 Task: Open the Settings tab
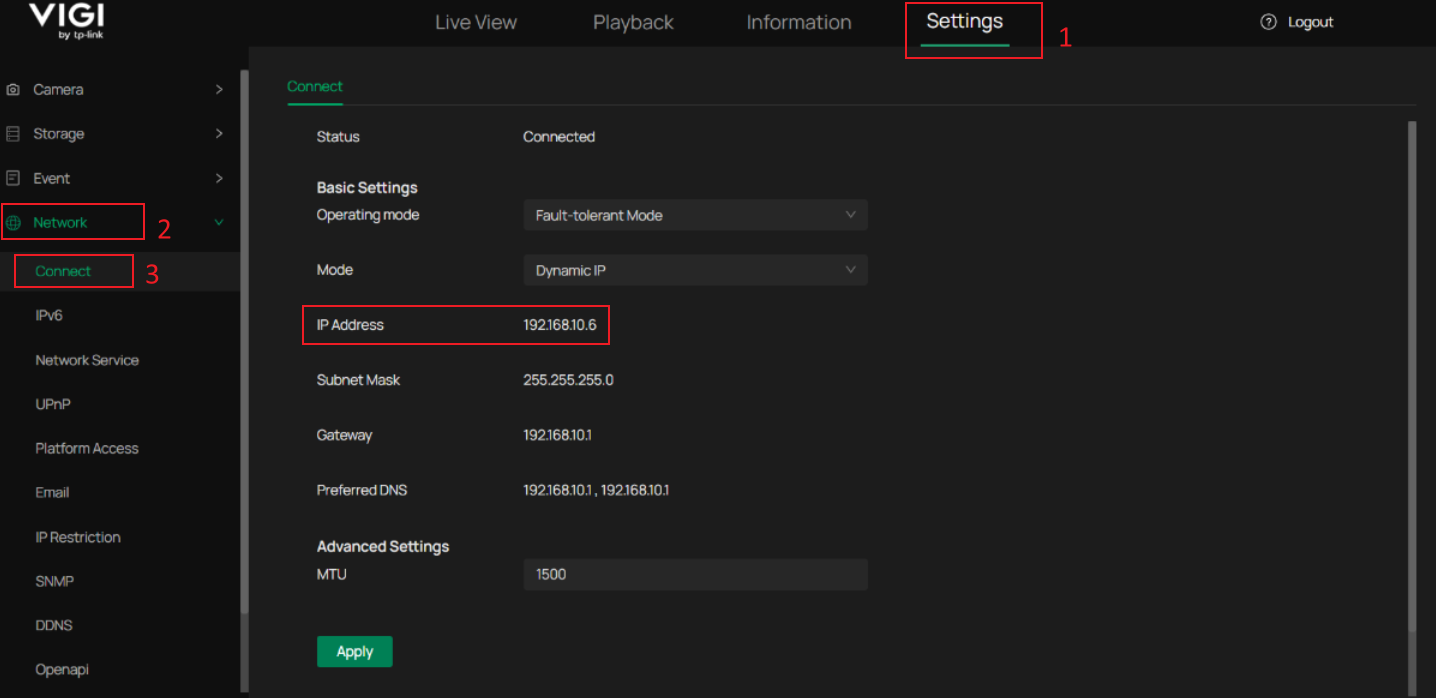pos(965,21)
